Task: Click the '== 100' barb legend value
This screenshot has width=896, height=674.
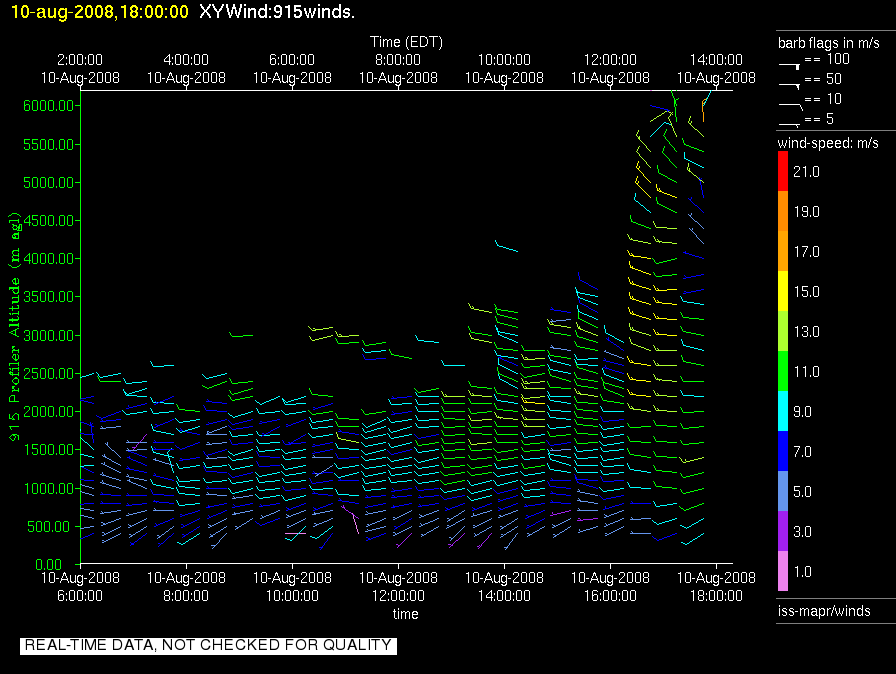Action: pyautogui.click(x=827, y=59)
